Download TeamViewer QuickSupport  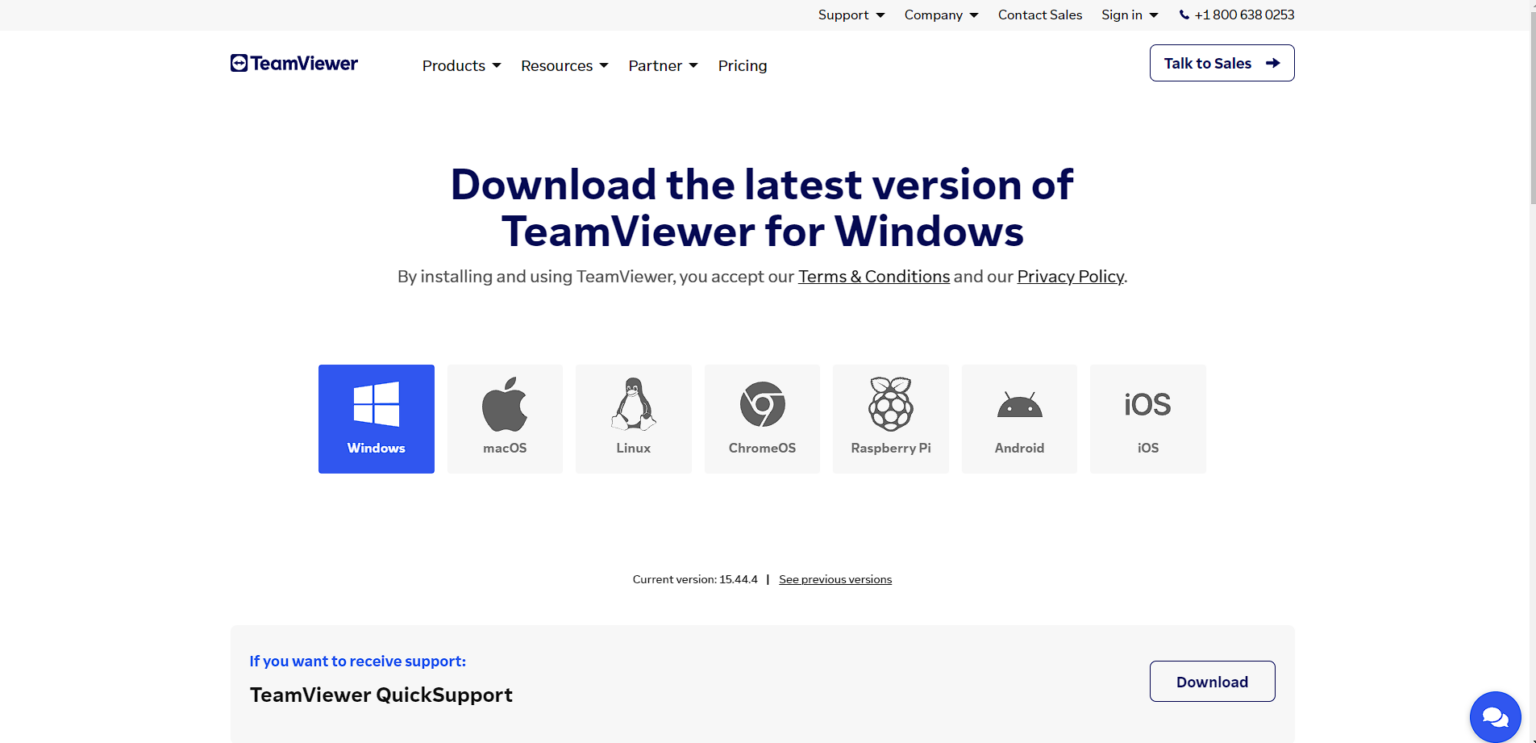click(x=1212, y=682)
